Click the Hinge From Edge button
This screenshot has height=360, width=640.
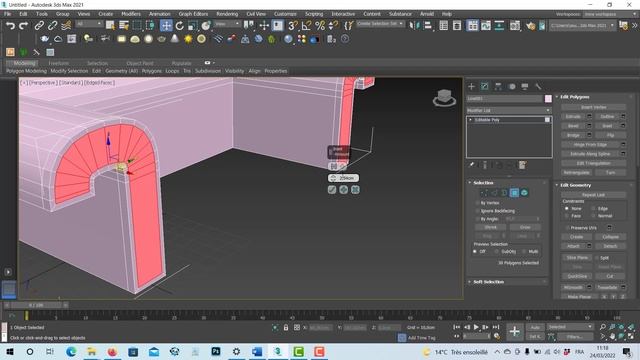[x=590, y=144]
